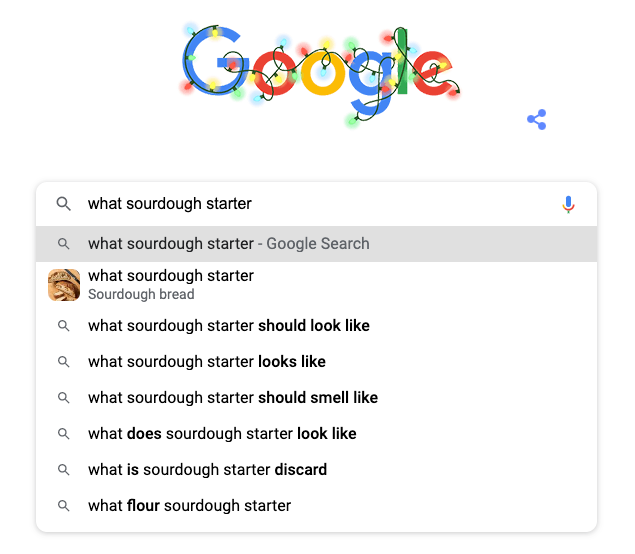Select 'what sourdough starter - Google Search' suggestion
Screen dimensions: 635x554
[228, 244]
